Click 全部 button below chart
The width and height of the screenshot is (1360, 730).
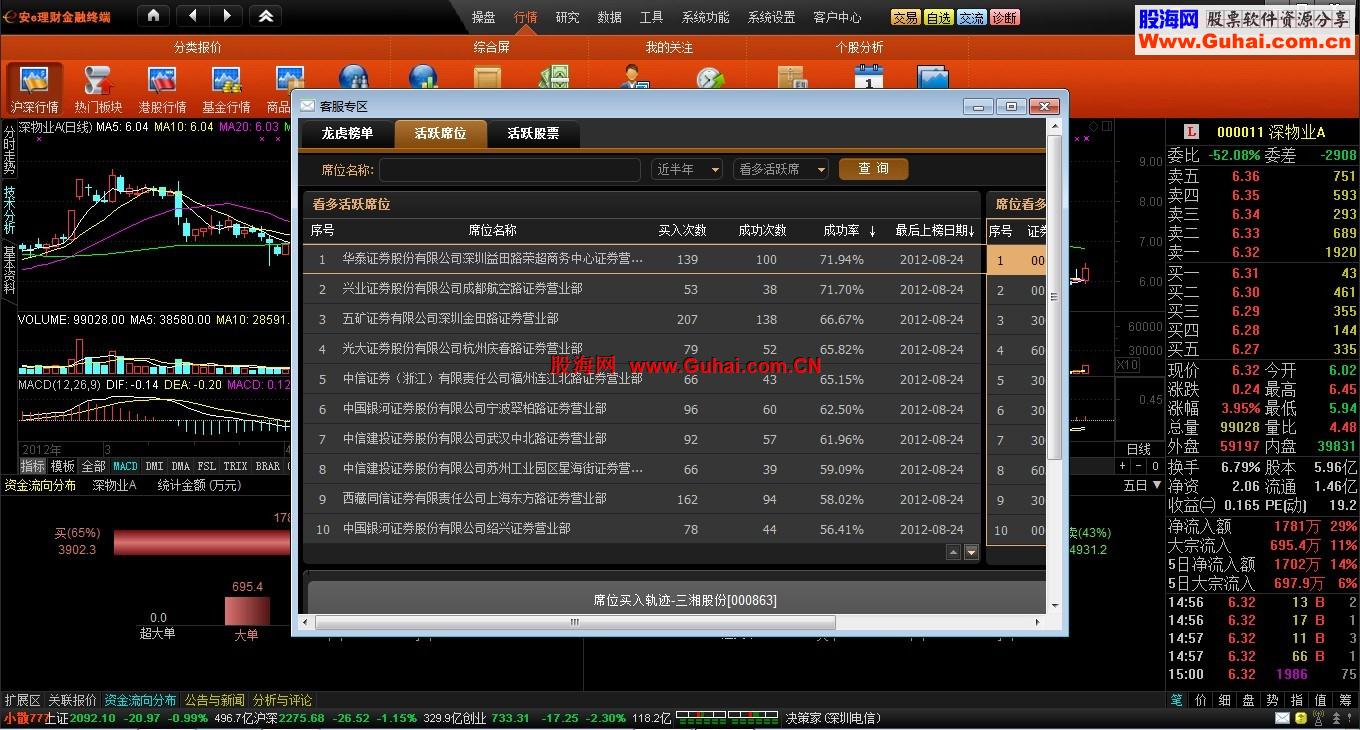pyautogui.click(x=94, y=466)
